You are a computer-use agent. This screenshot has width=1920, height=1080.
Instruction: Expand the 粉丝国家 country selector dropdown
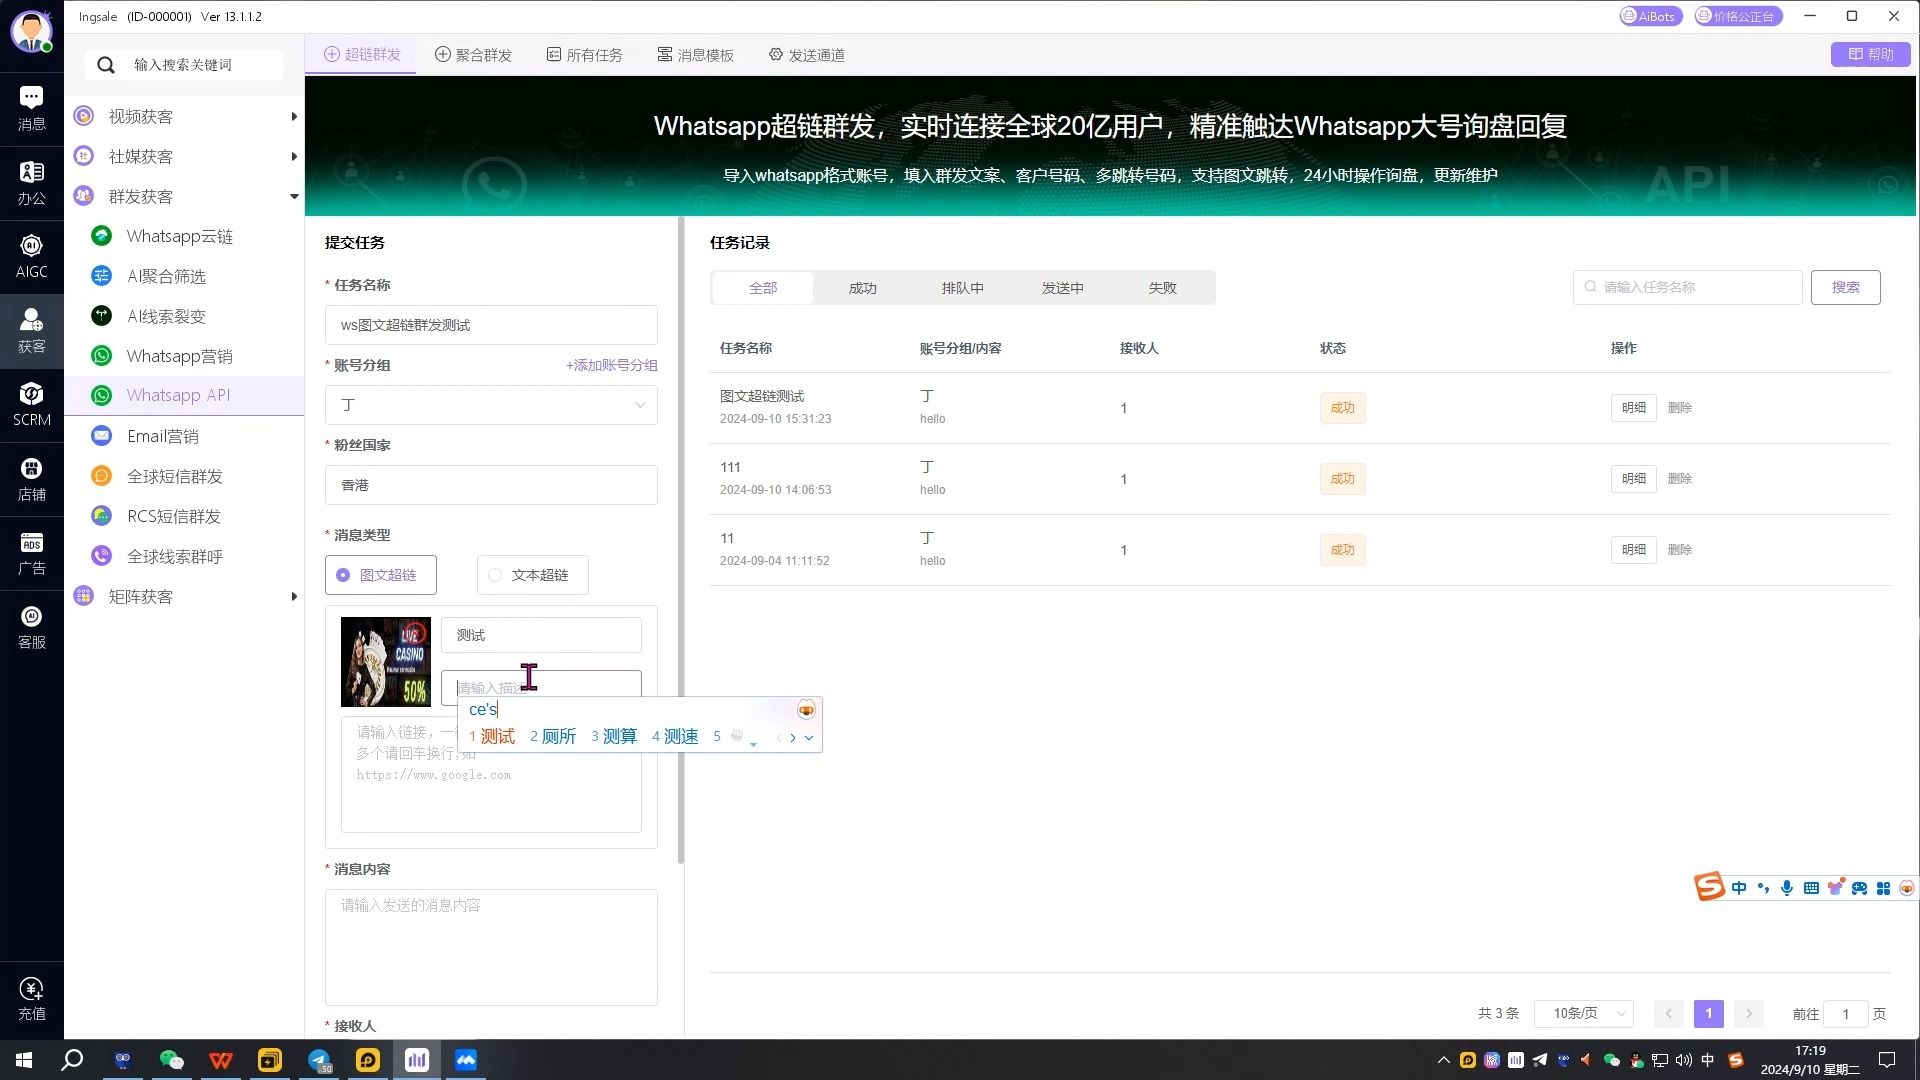(x=493, y=485)
